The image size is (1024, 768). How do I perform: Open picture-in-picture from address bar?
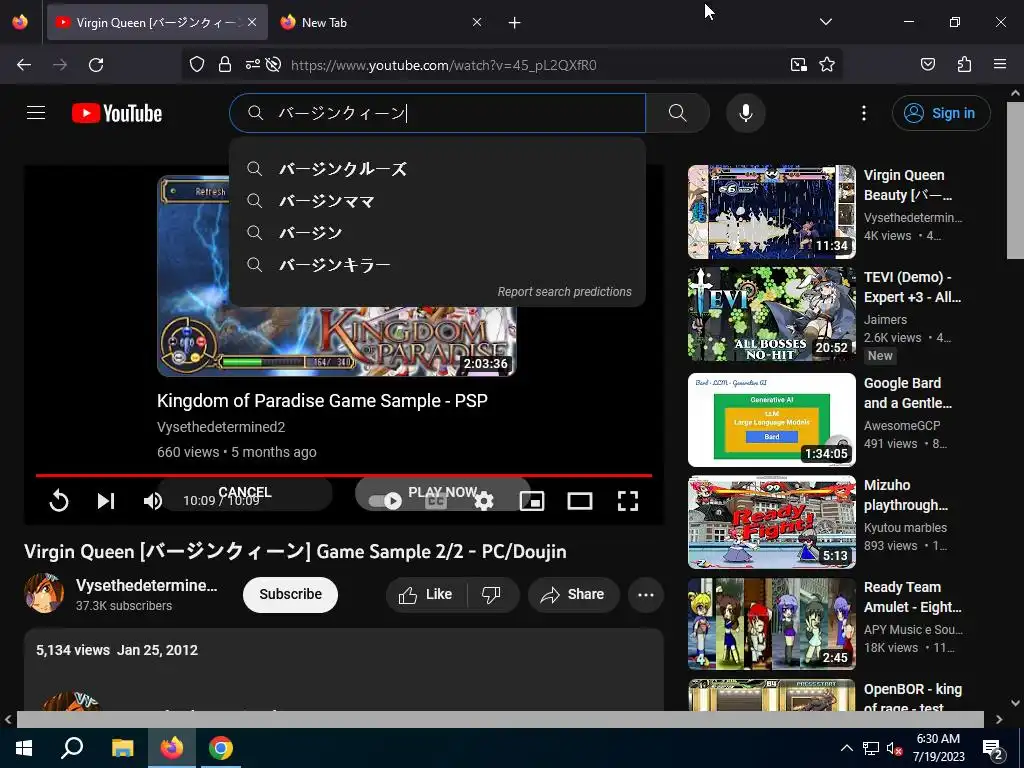pyautogui.click(x=799, y=65)
